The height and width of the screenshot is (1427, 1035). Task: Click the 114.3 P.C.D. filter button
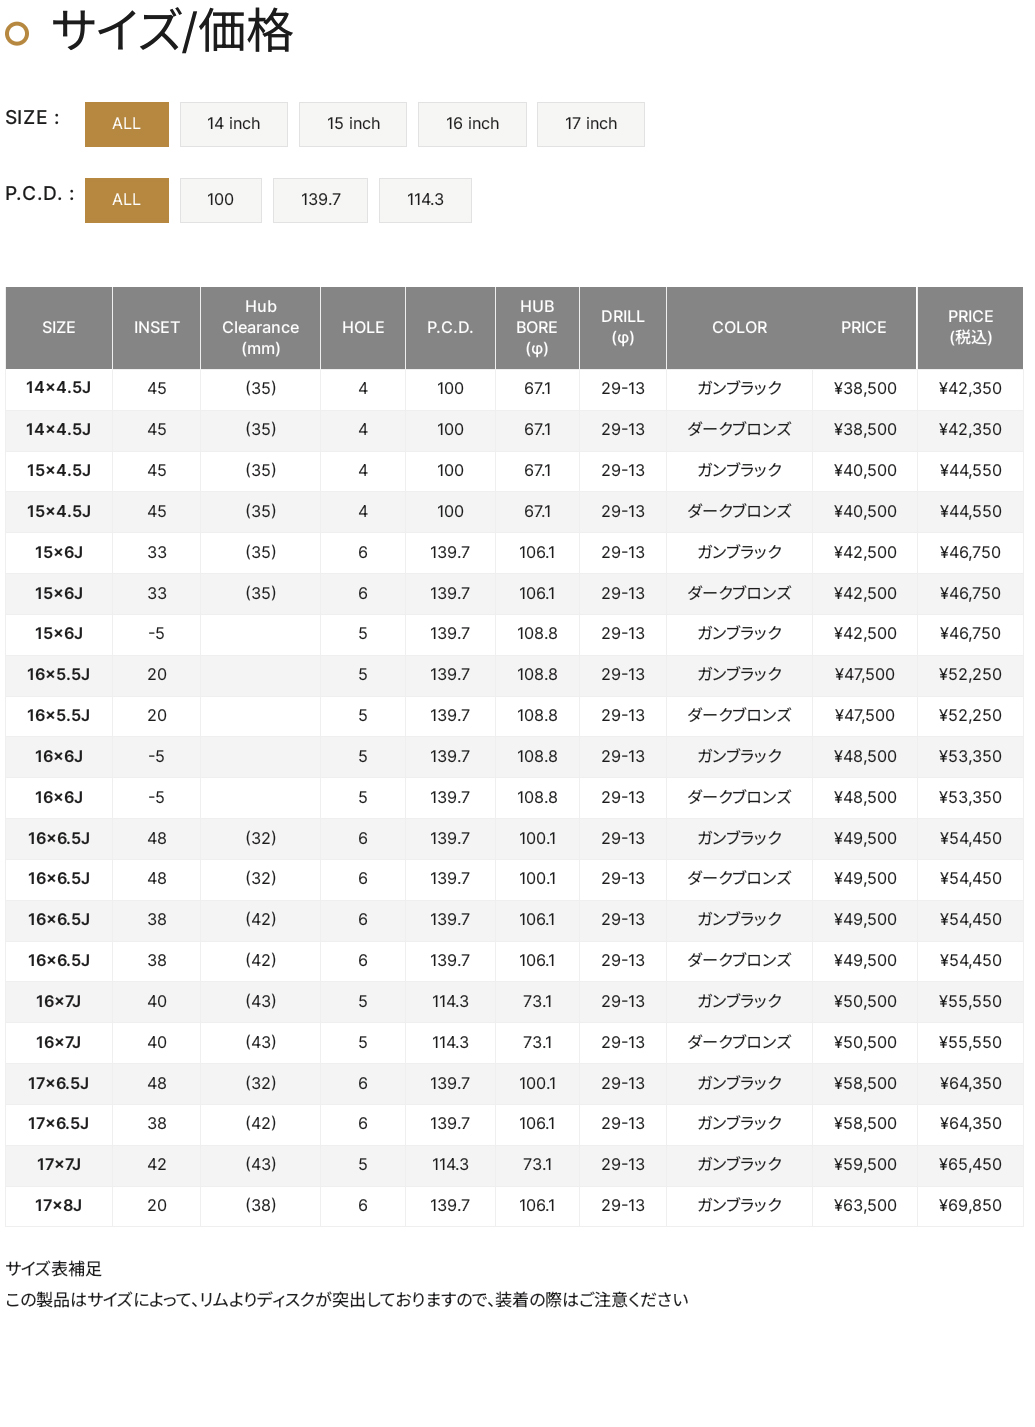coord(425,200)
